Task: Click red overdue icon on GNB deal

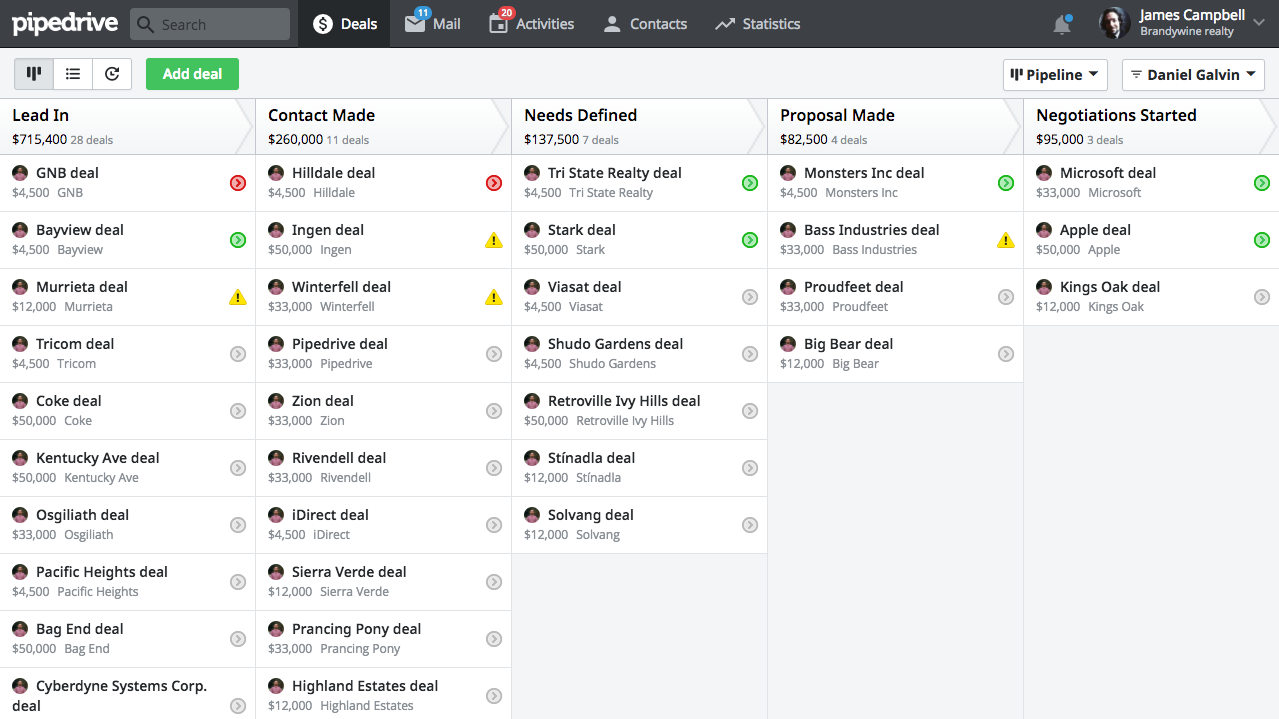Action: (x=238, y=183)
